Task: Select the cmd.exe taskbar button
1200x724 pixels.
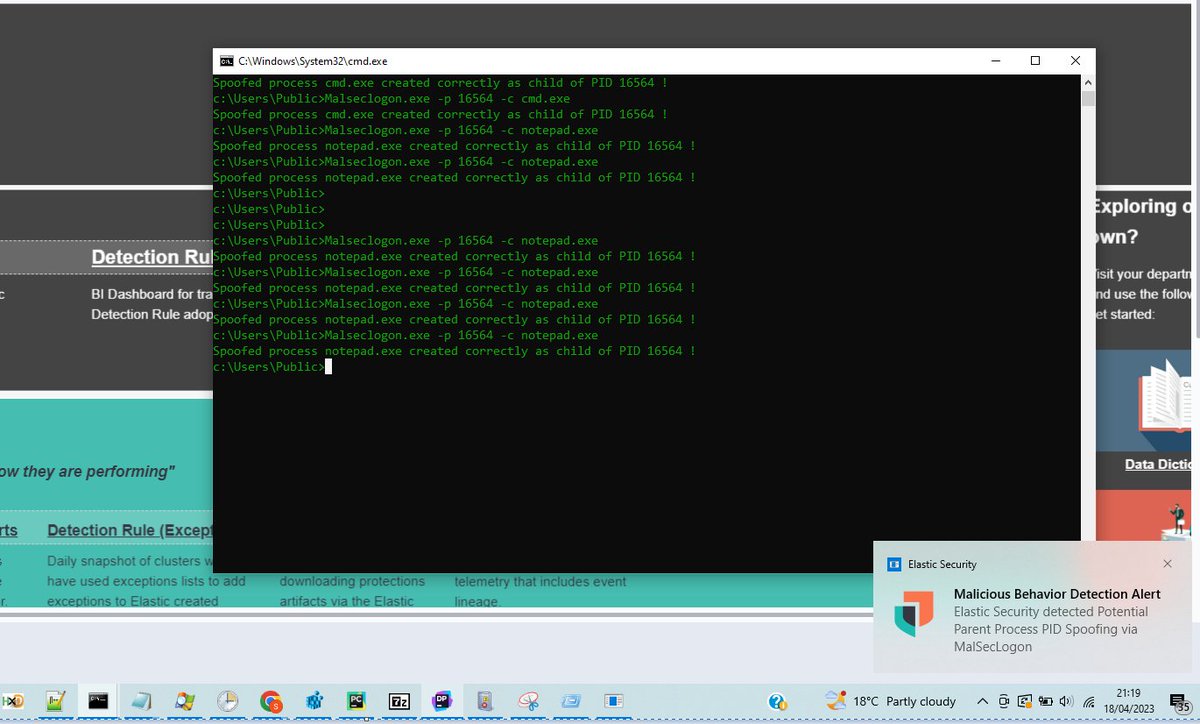Action: tap(98, 701)
